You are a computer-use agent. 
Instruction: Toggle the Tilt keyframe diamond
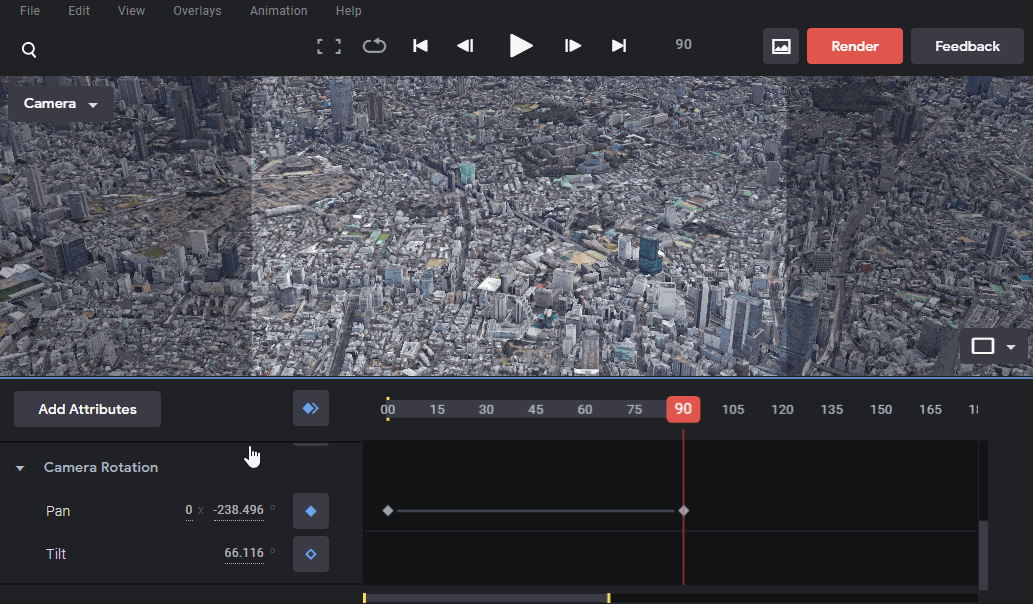311,554
